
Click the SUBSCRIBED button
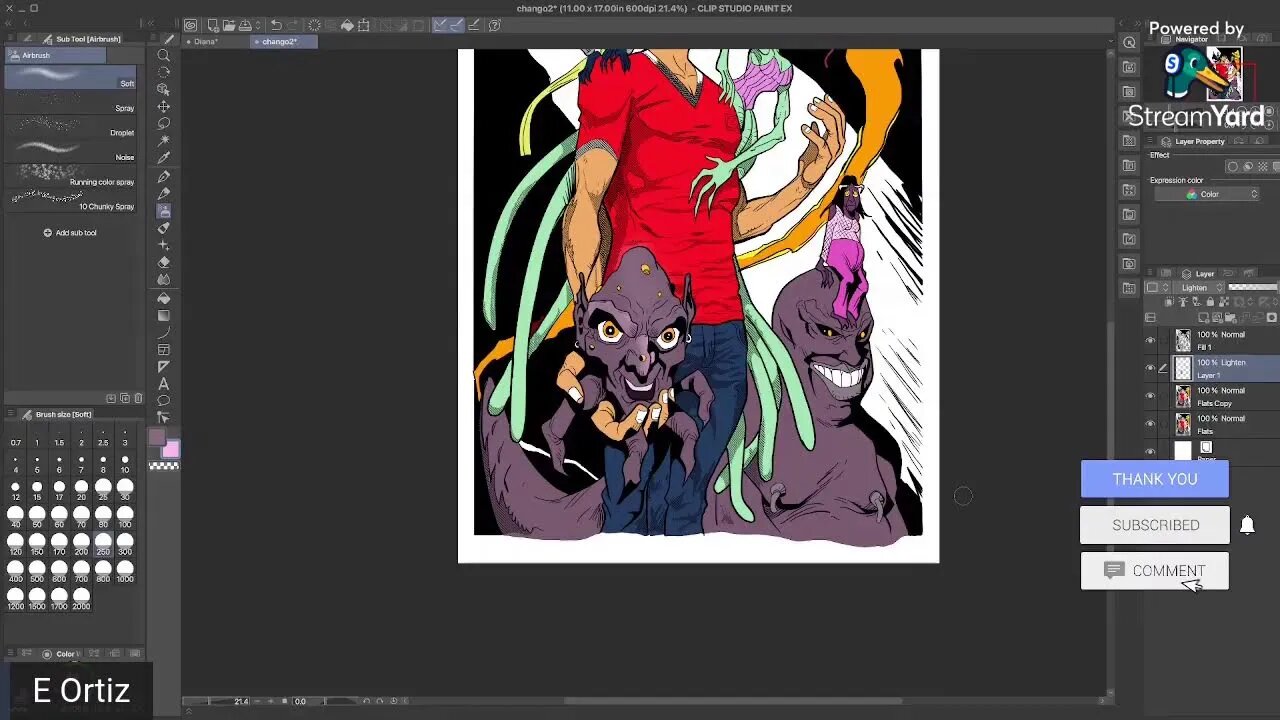(x=1155, y=525)
